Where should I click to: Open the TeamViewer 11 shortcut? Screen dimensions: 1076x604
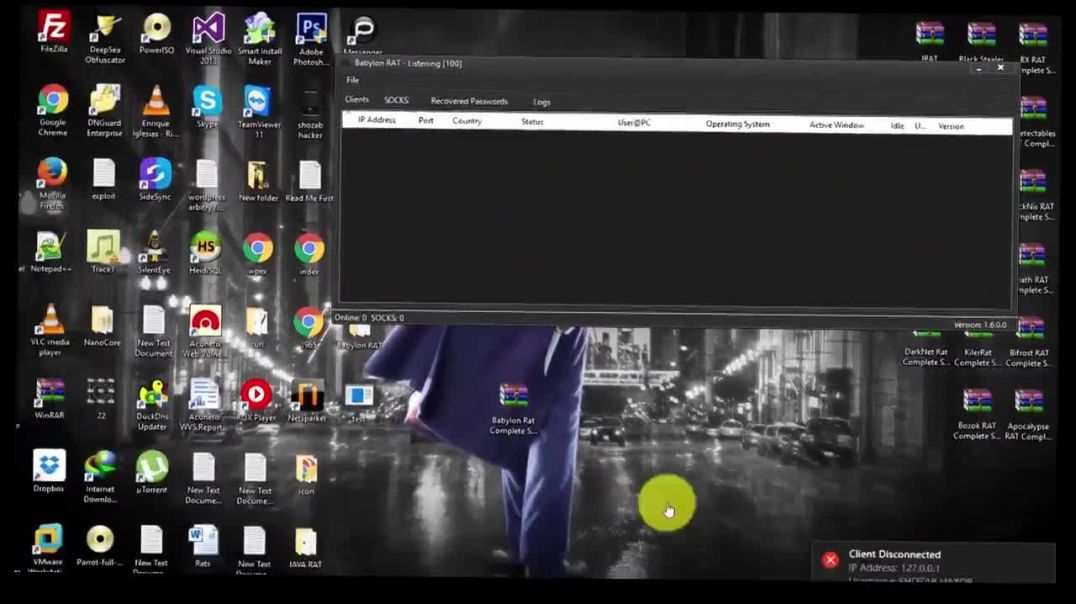tap(259, 112)
